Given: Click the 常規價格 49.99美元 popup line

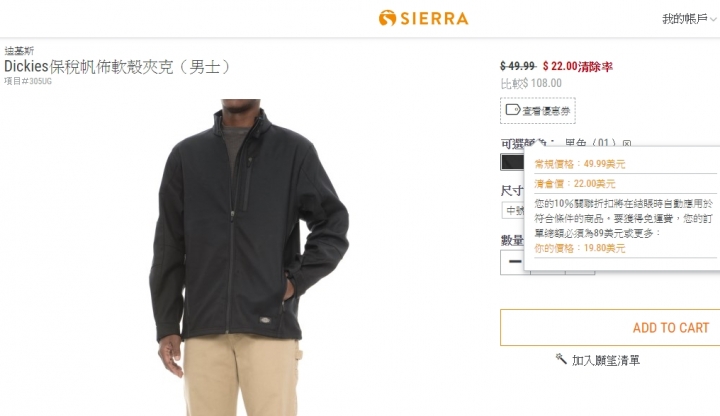Looking at the screenshot, I should (x=579, y=164).
